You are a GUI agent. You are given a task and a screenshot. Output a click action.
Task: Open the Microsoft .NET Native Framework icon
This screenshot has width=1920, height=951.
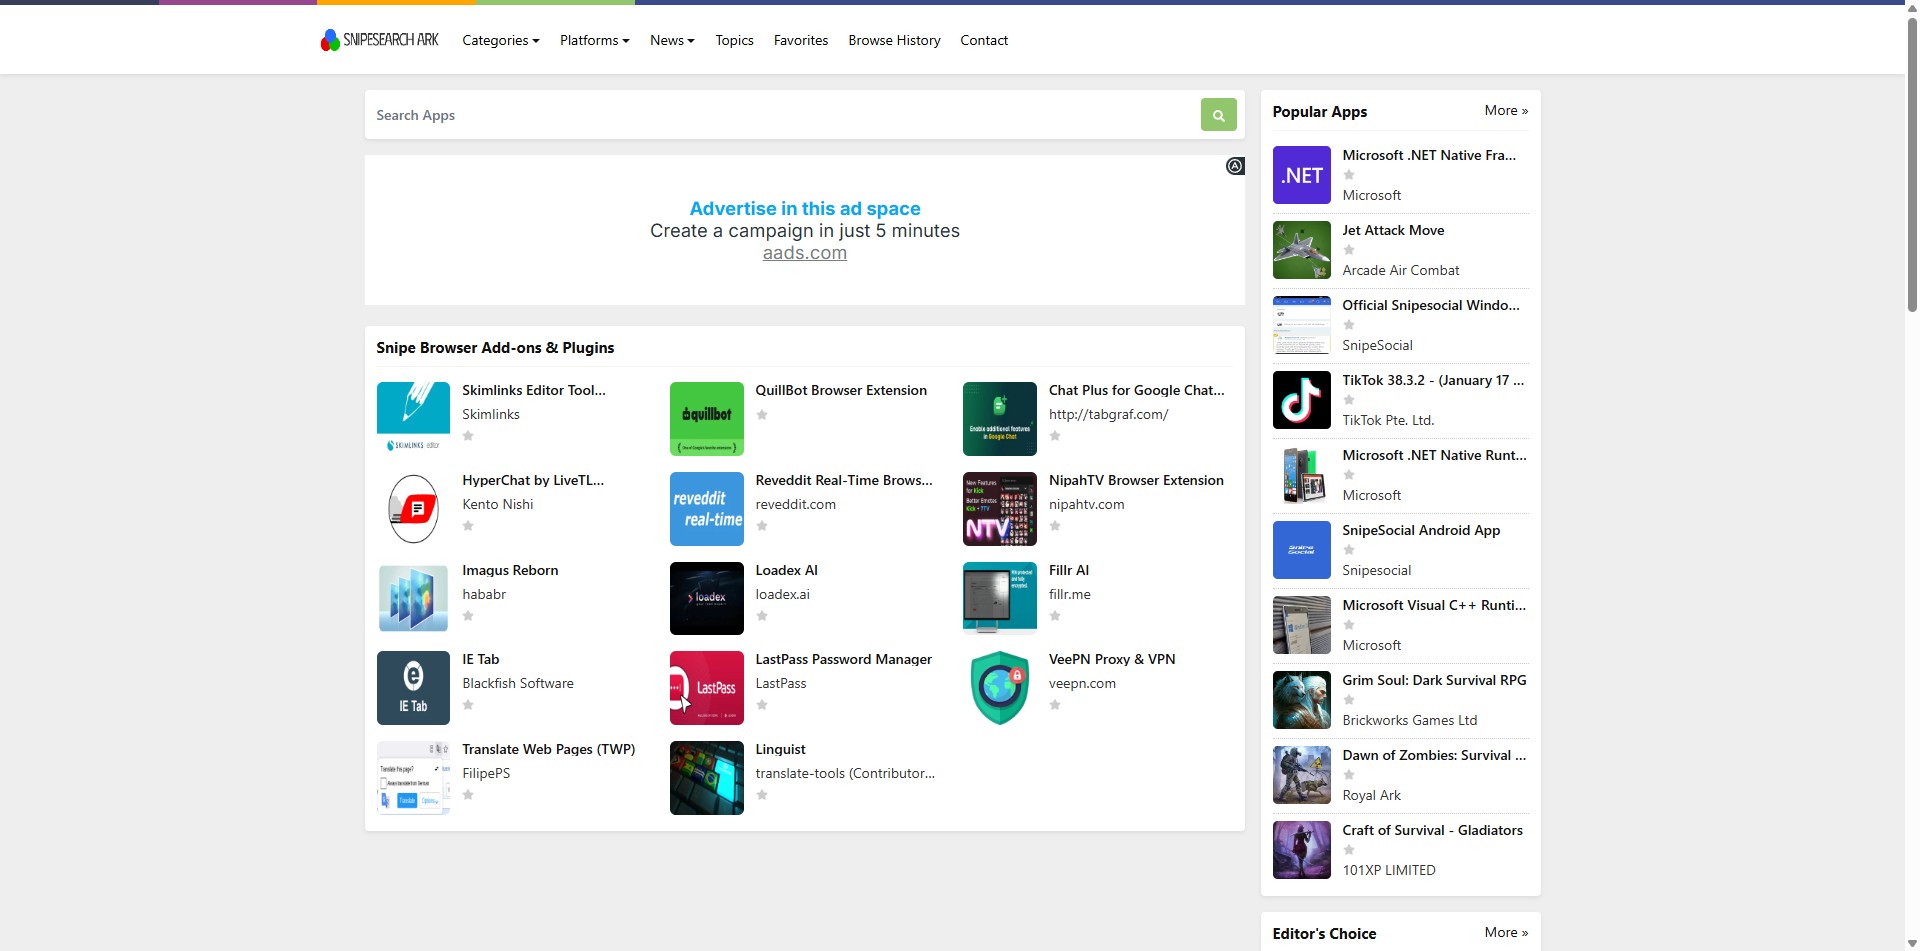(x=1301, y=175)
